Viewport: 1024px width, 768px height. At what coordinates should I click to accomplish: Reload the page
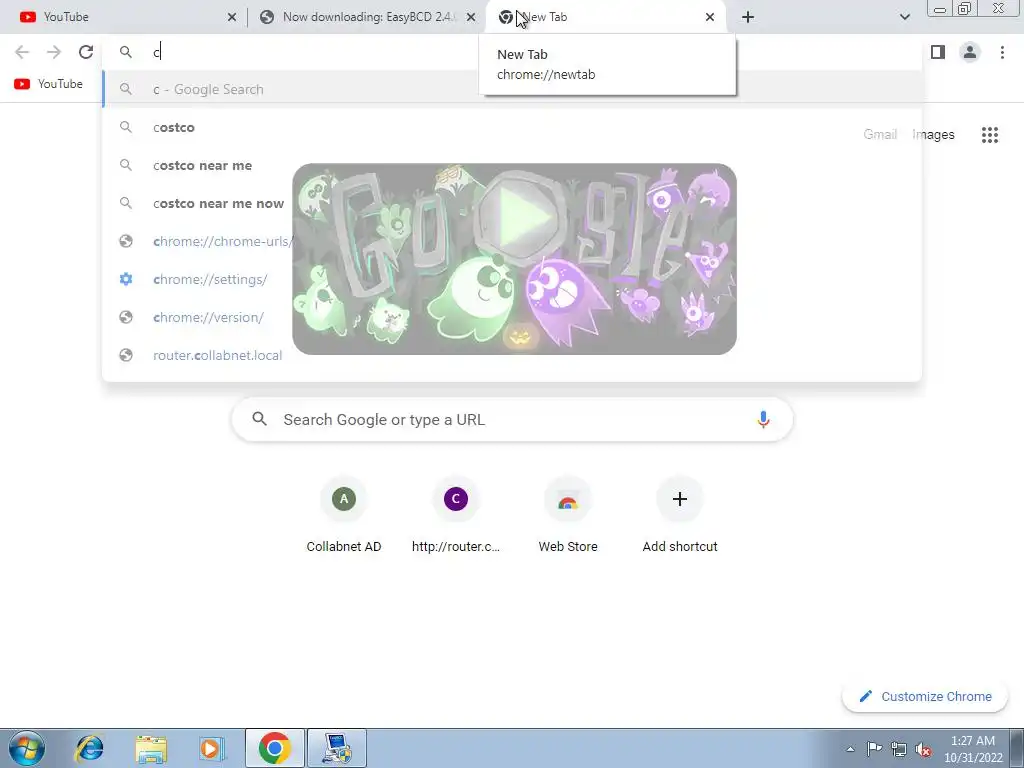[86, 52]
